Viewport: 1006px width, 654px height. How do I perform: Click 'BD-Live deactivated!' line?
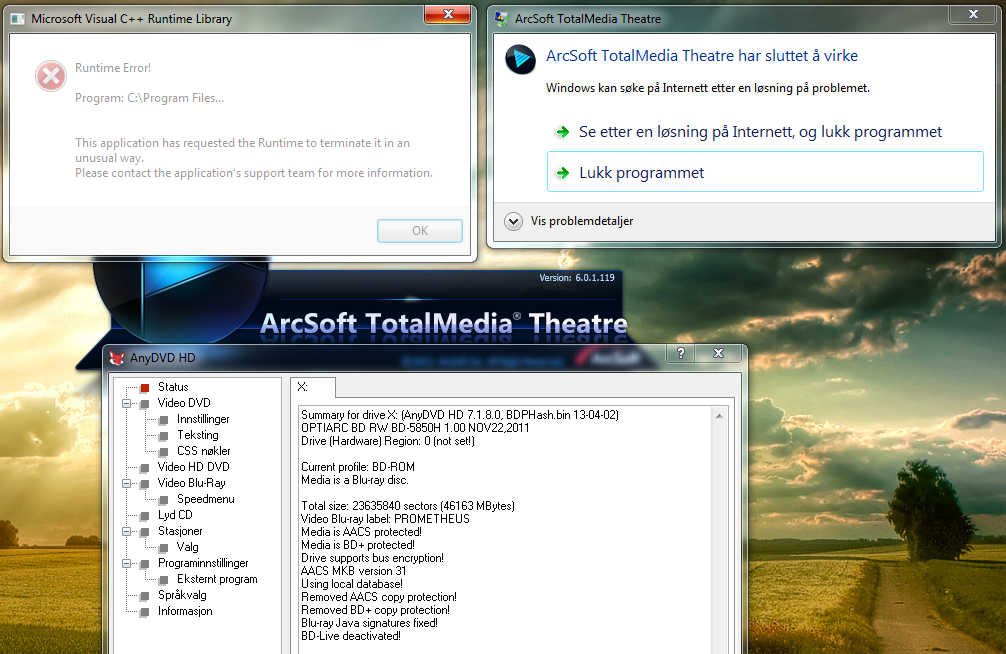[x=350, y=636]
